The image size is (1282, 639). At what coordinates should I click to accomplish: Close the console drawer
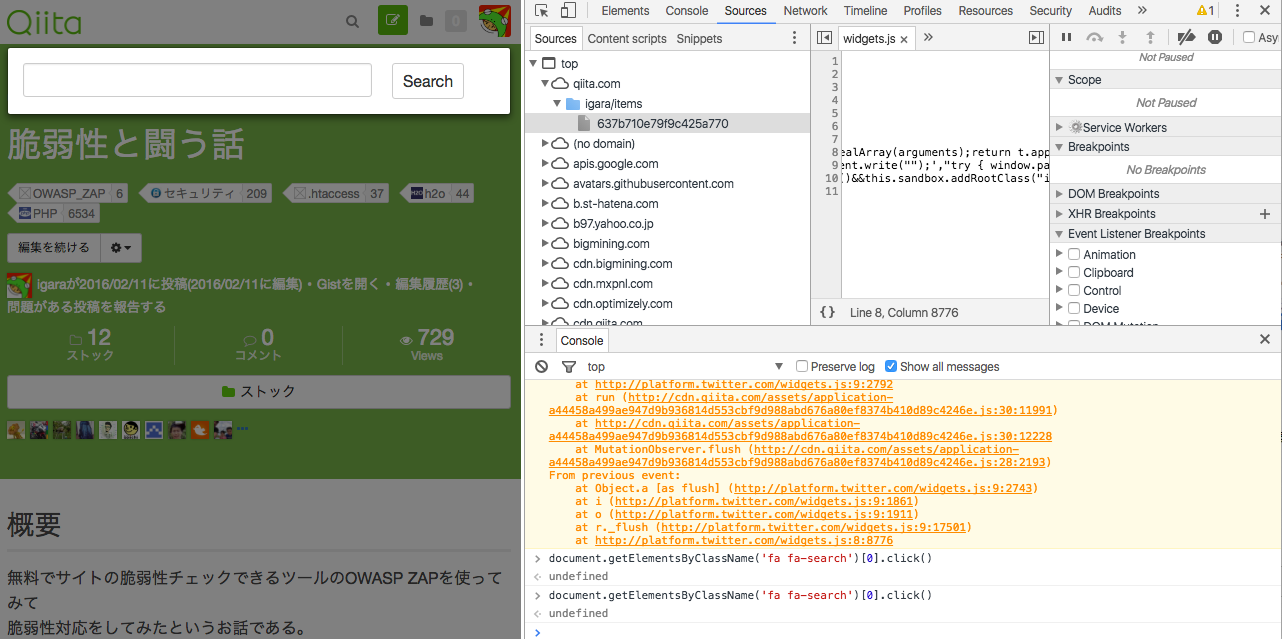1265,340
